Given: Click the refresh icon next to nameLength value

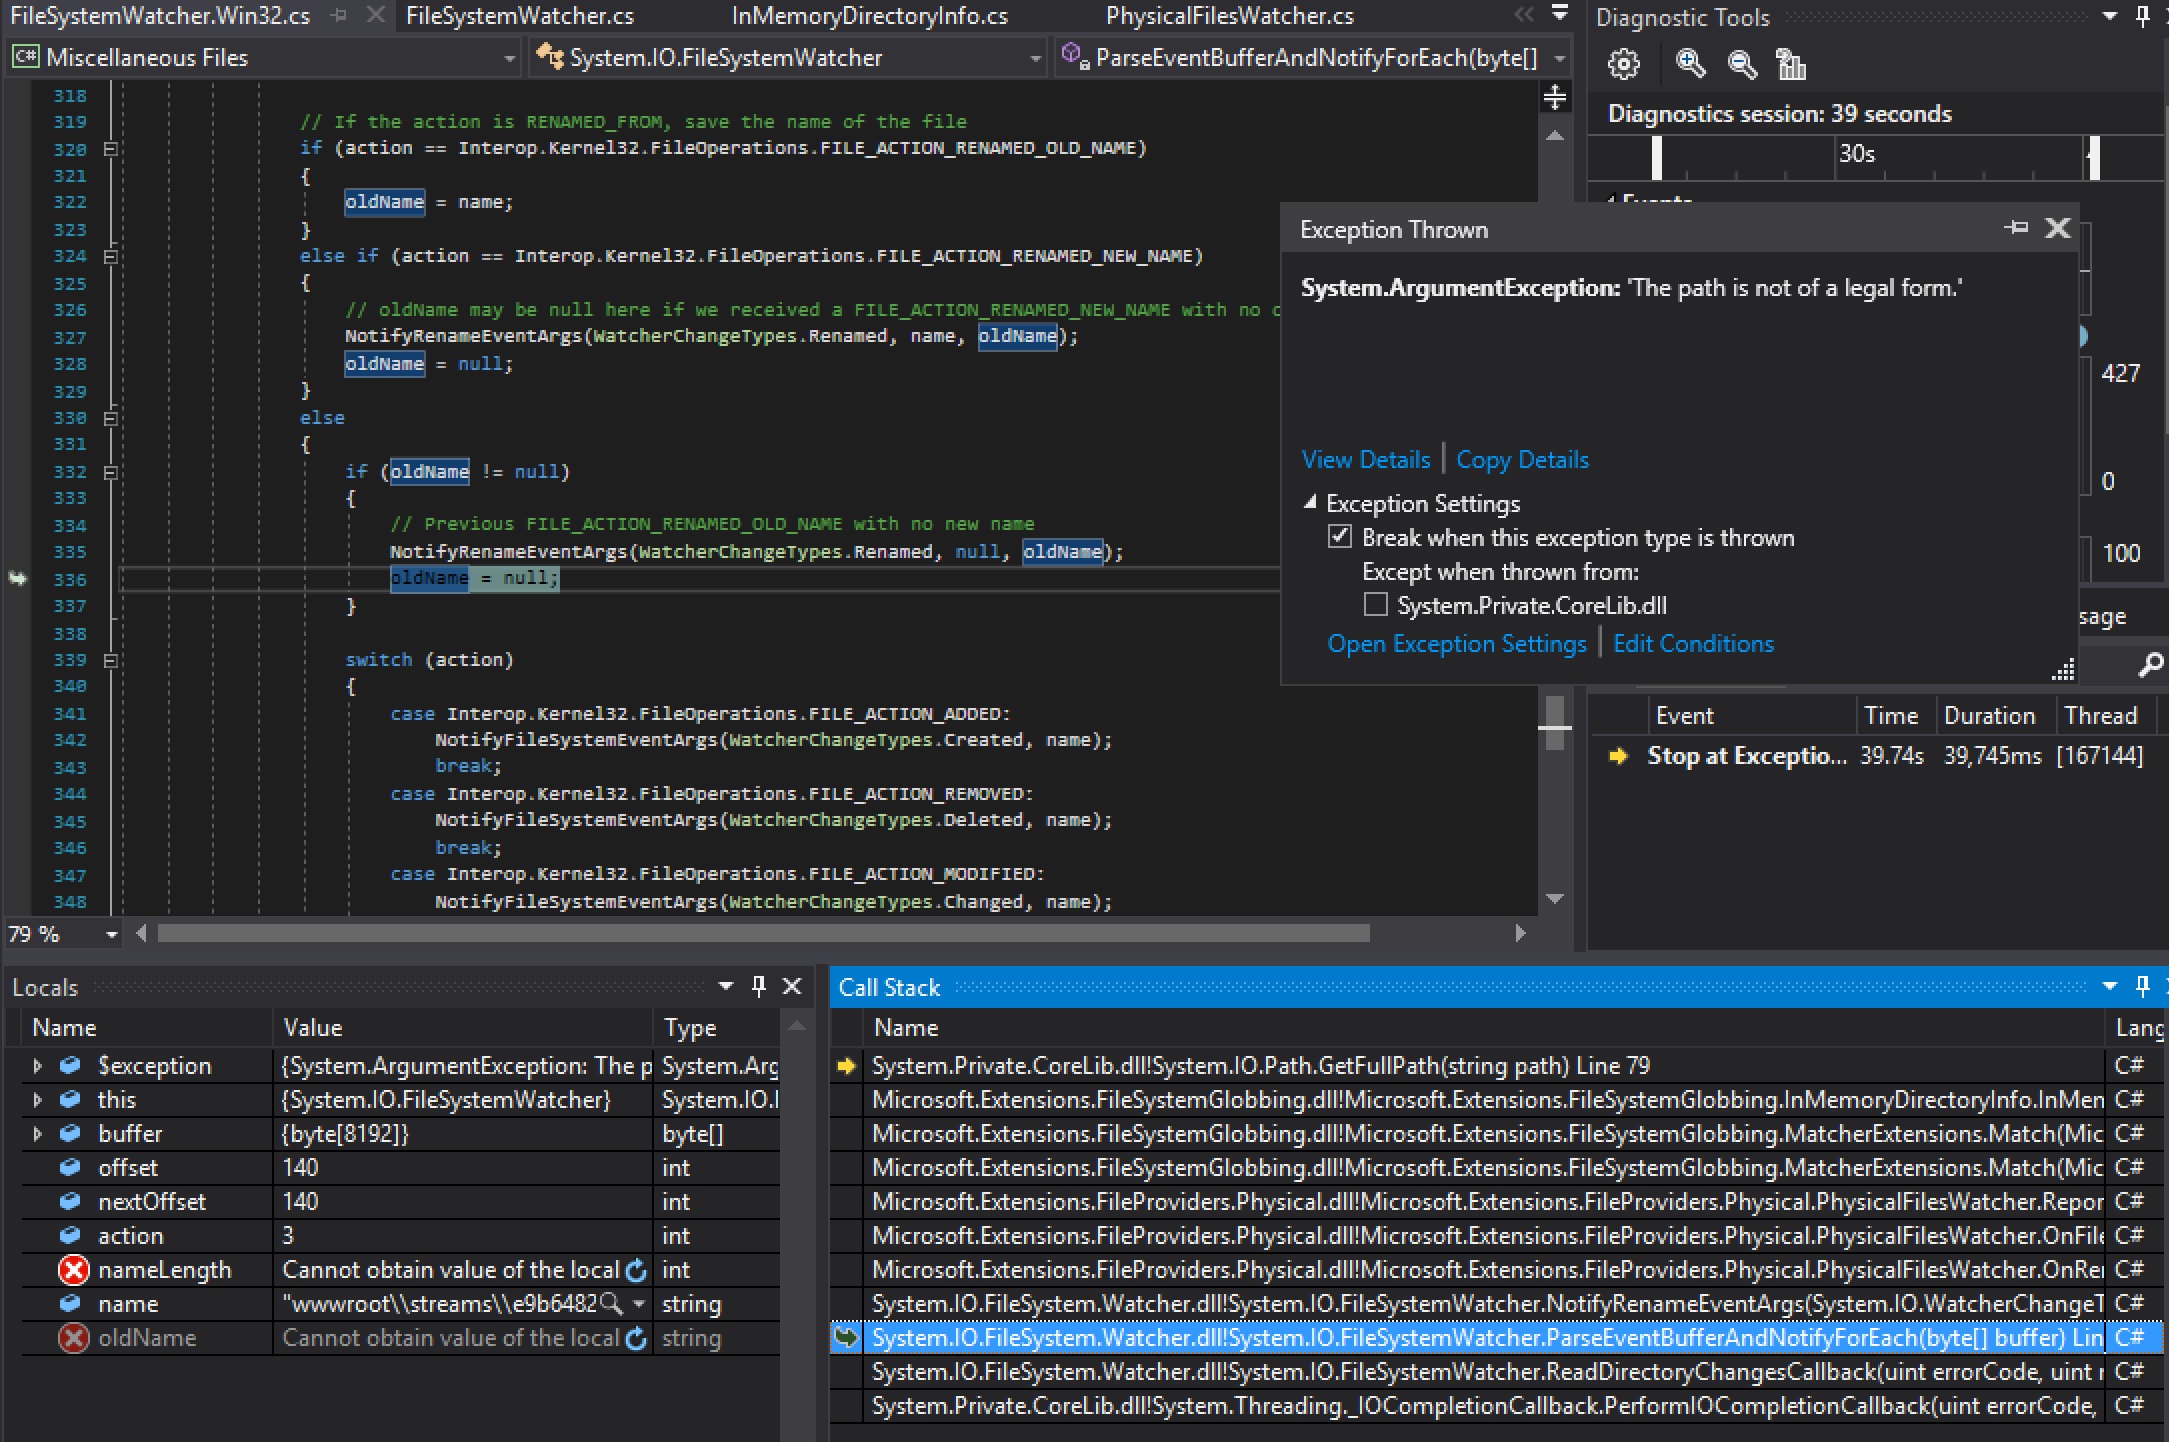Looking at the screenshot, I should click(x=636, y=1269).
